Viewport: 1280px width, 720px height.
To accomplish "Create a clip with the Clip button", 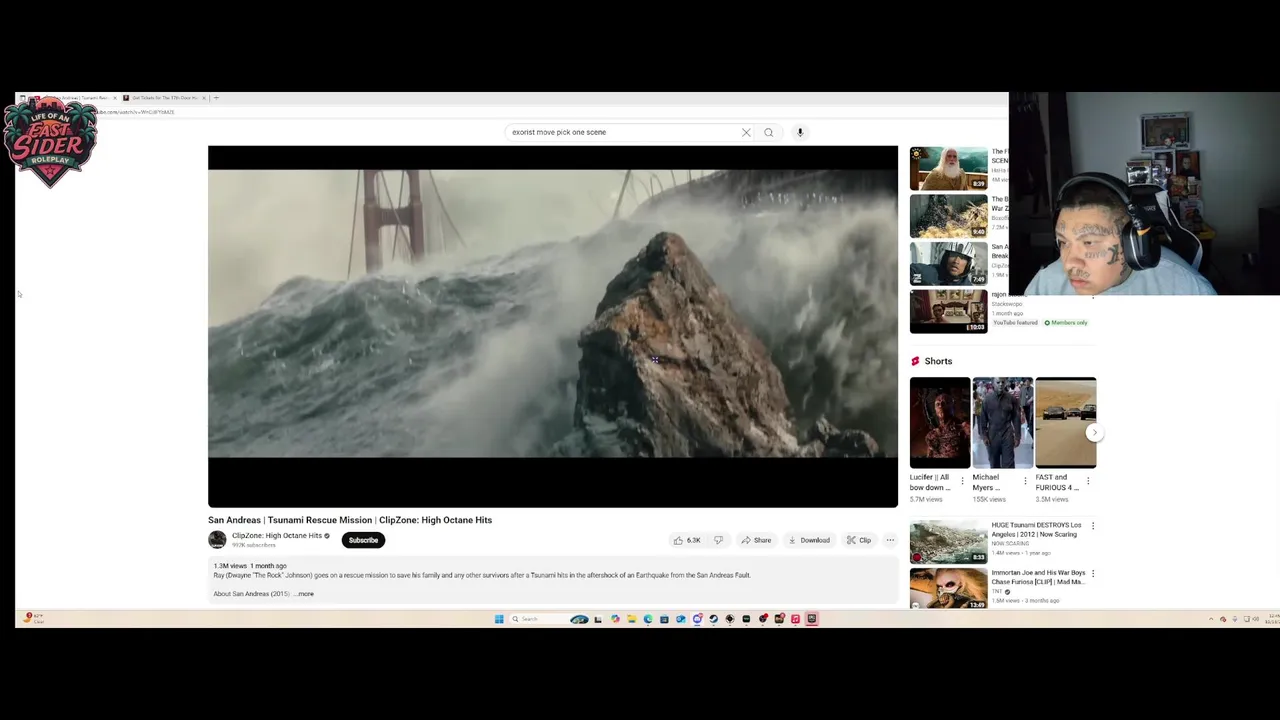I will 858,540.
